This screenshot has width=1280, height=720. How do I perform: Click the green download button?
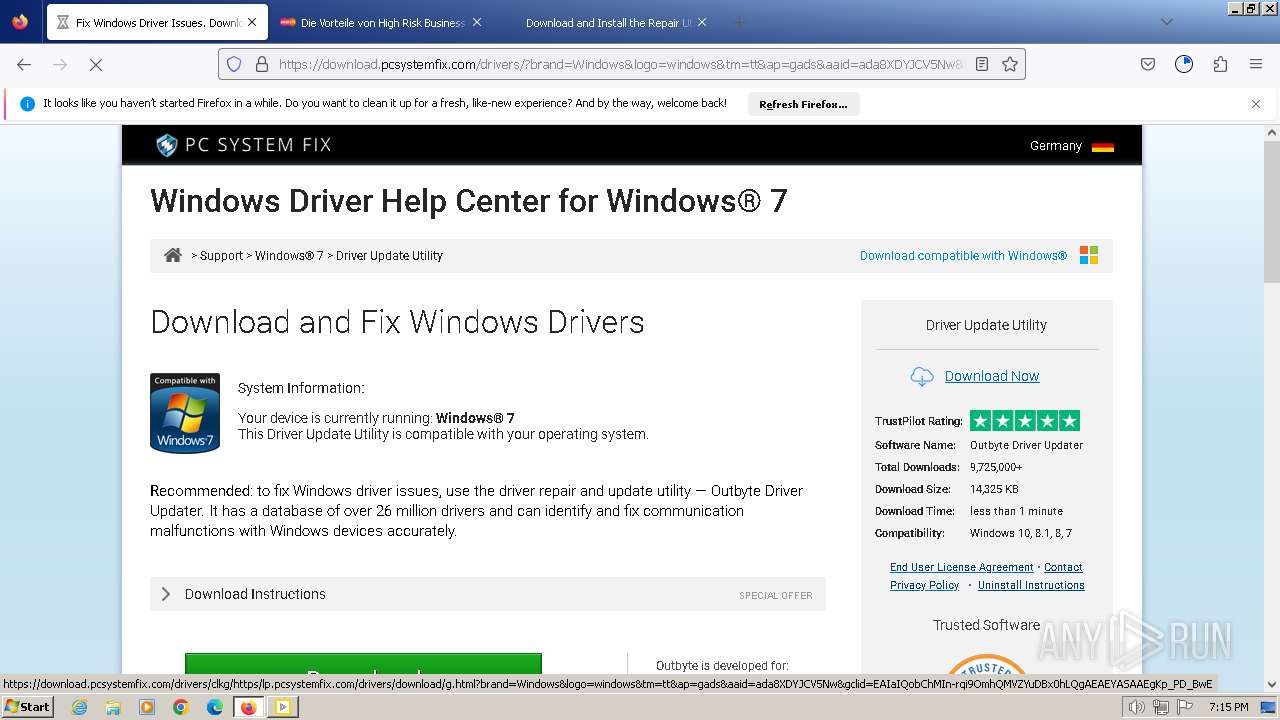click(x=363, y=664)
